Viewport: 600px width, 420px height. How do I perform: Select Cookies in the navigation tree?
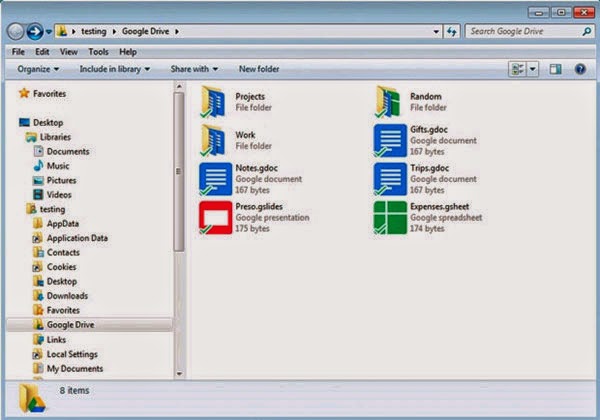(61, 267)
